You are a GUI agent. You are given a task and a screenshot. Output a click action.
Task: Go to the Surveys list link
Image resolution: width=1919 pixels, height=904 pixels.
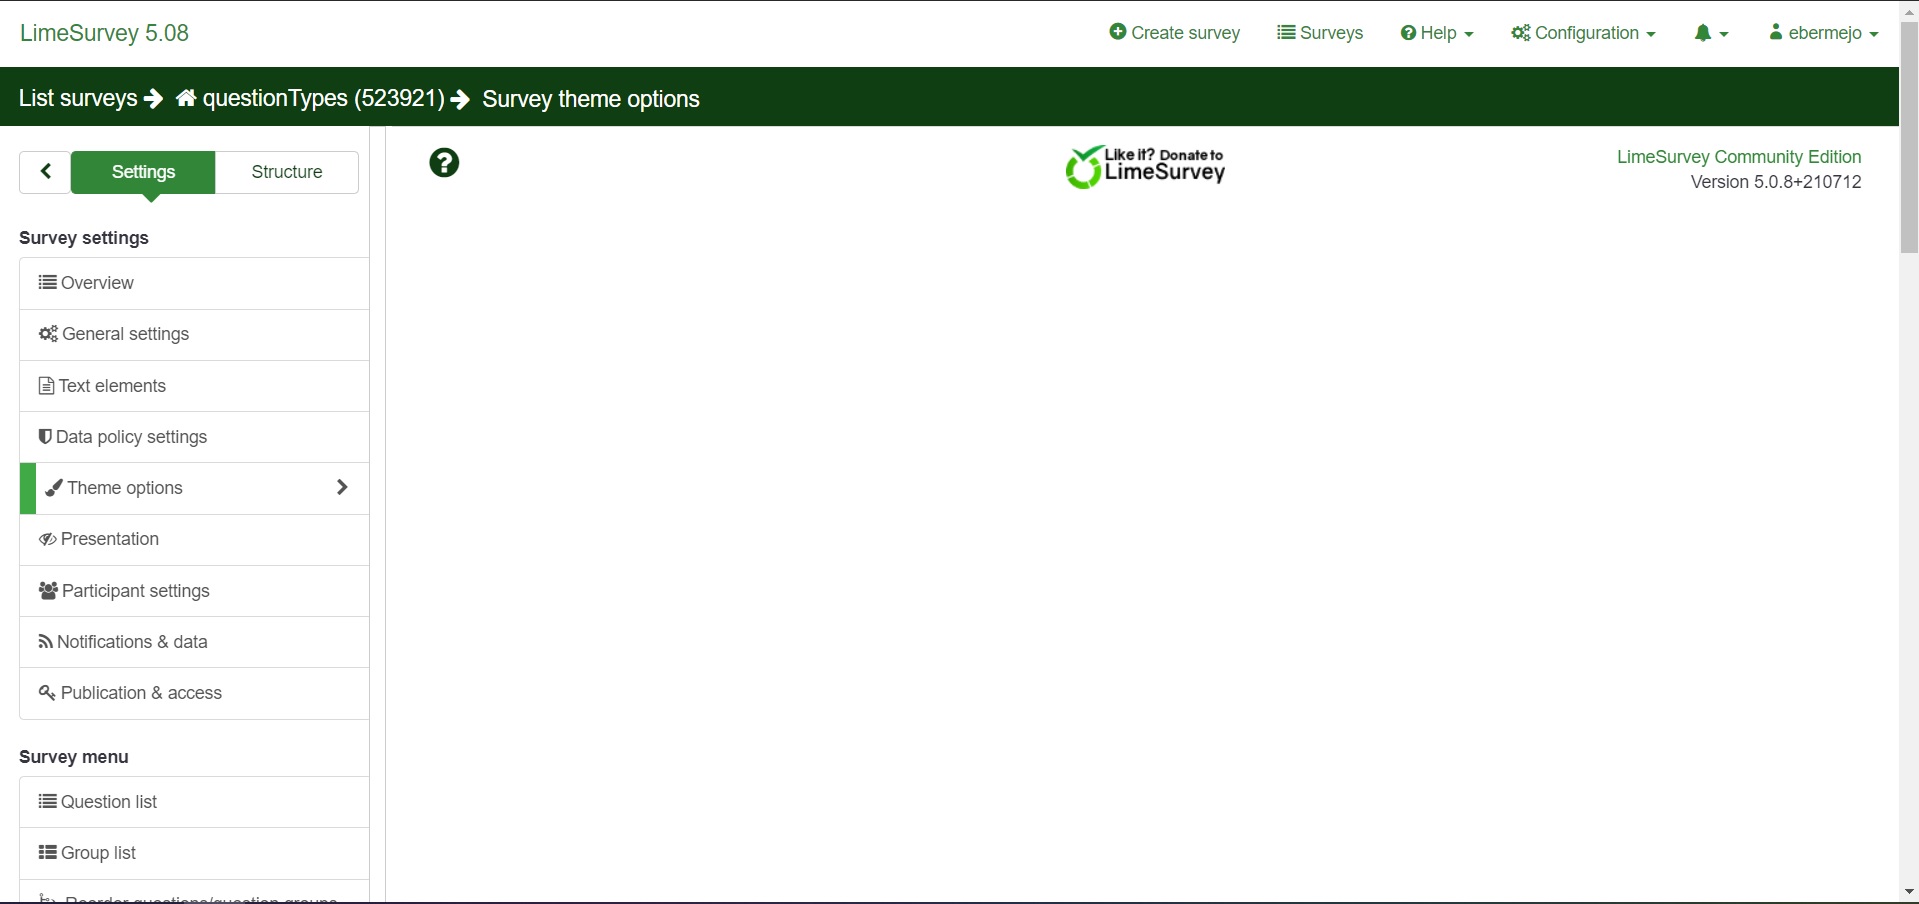[x=1320, y=33]
